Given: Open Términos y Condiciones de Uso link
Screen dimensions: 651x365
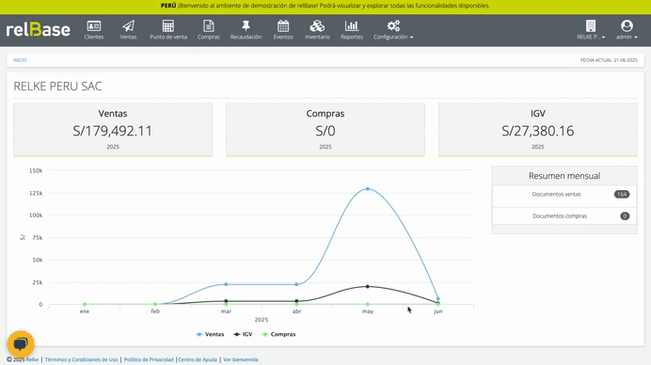Looking at the screenshot, I should [x=81, y=360].
